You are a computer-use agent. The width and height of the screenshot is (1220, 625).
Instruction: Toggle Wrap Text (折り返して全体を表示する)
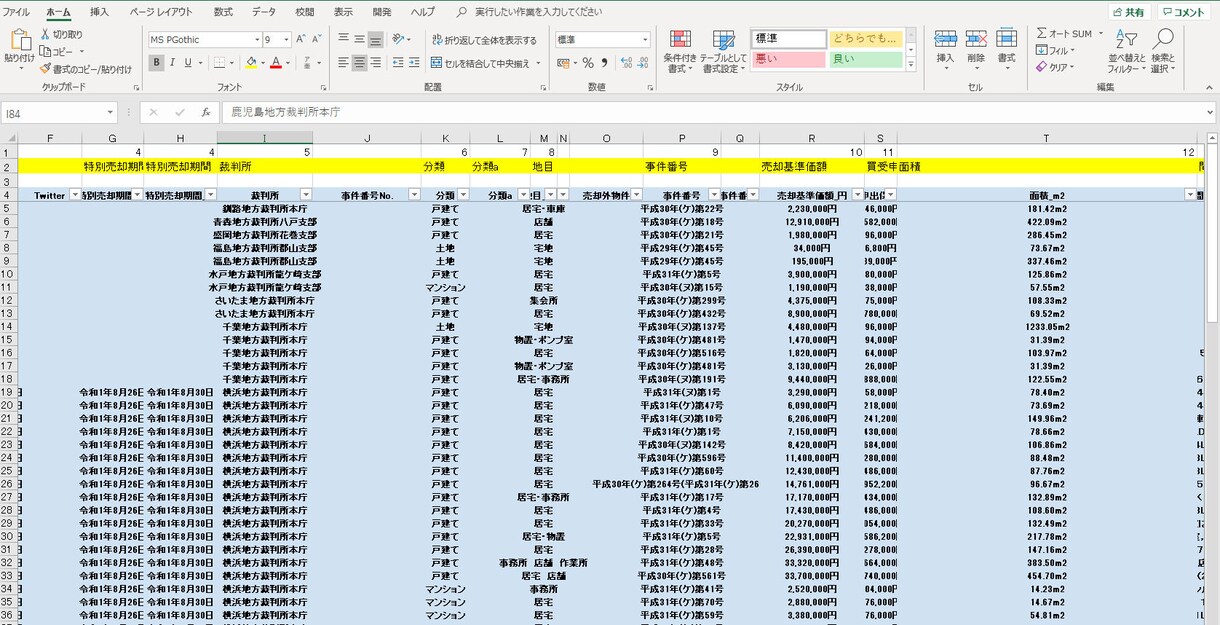coord(484,40)
